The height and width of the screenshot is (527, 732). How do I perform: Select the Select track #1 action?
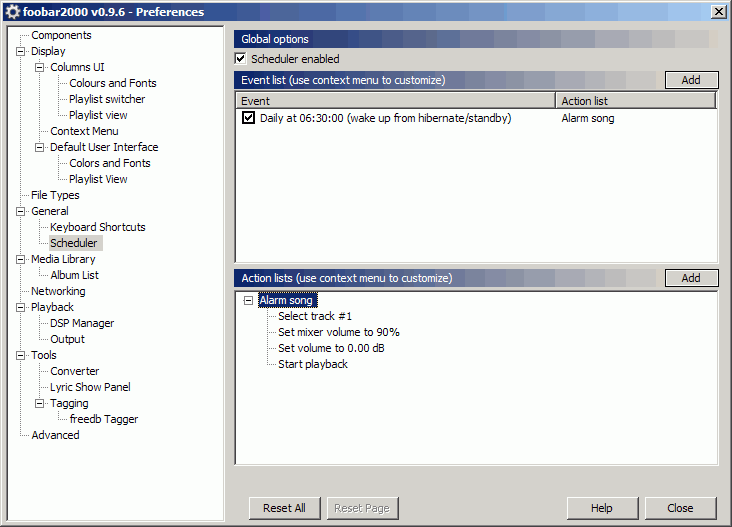(315, 316)
